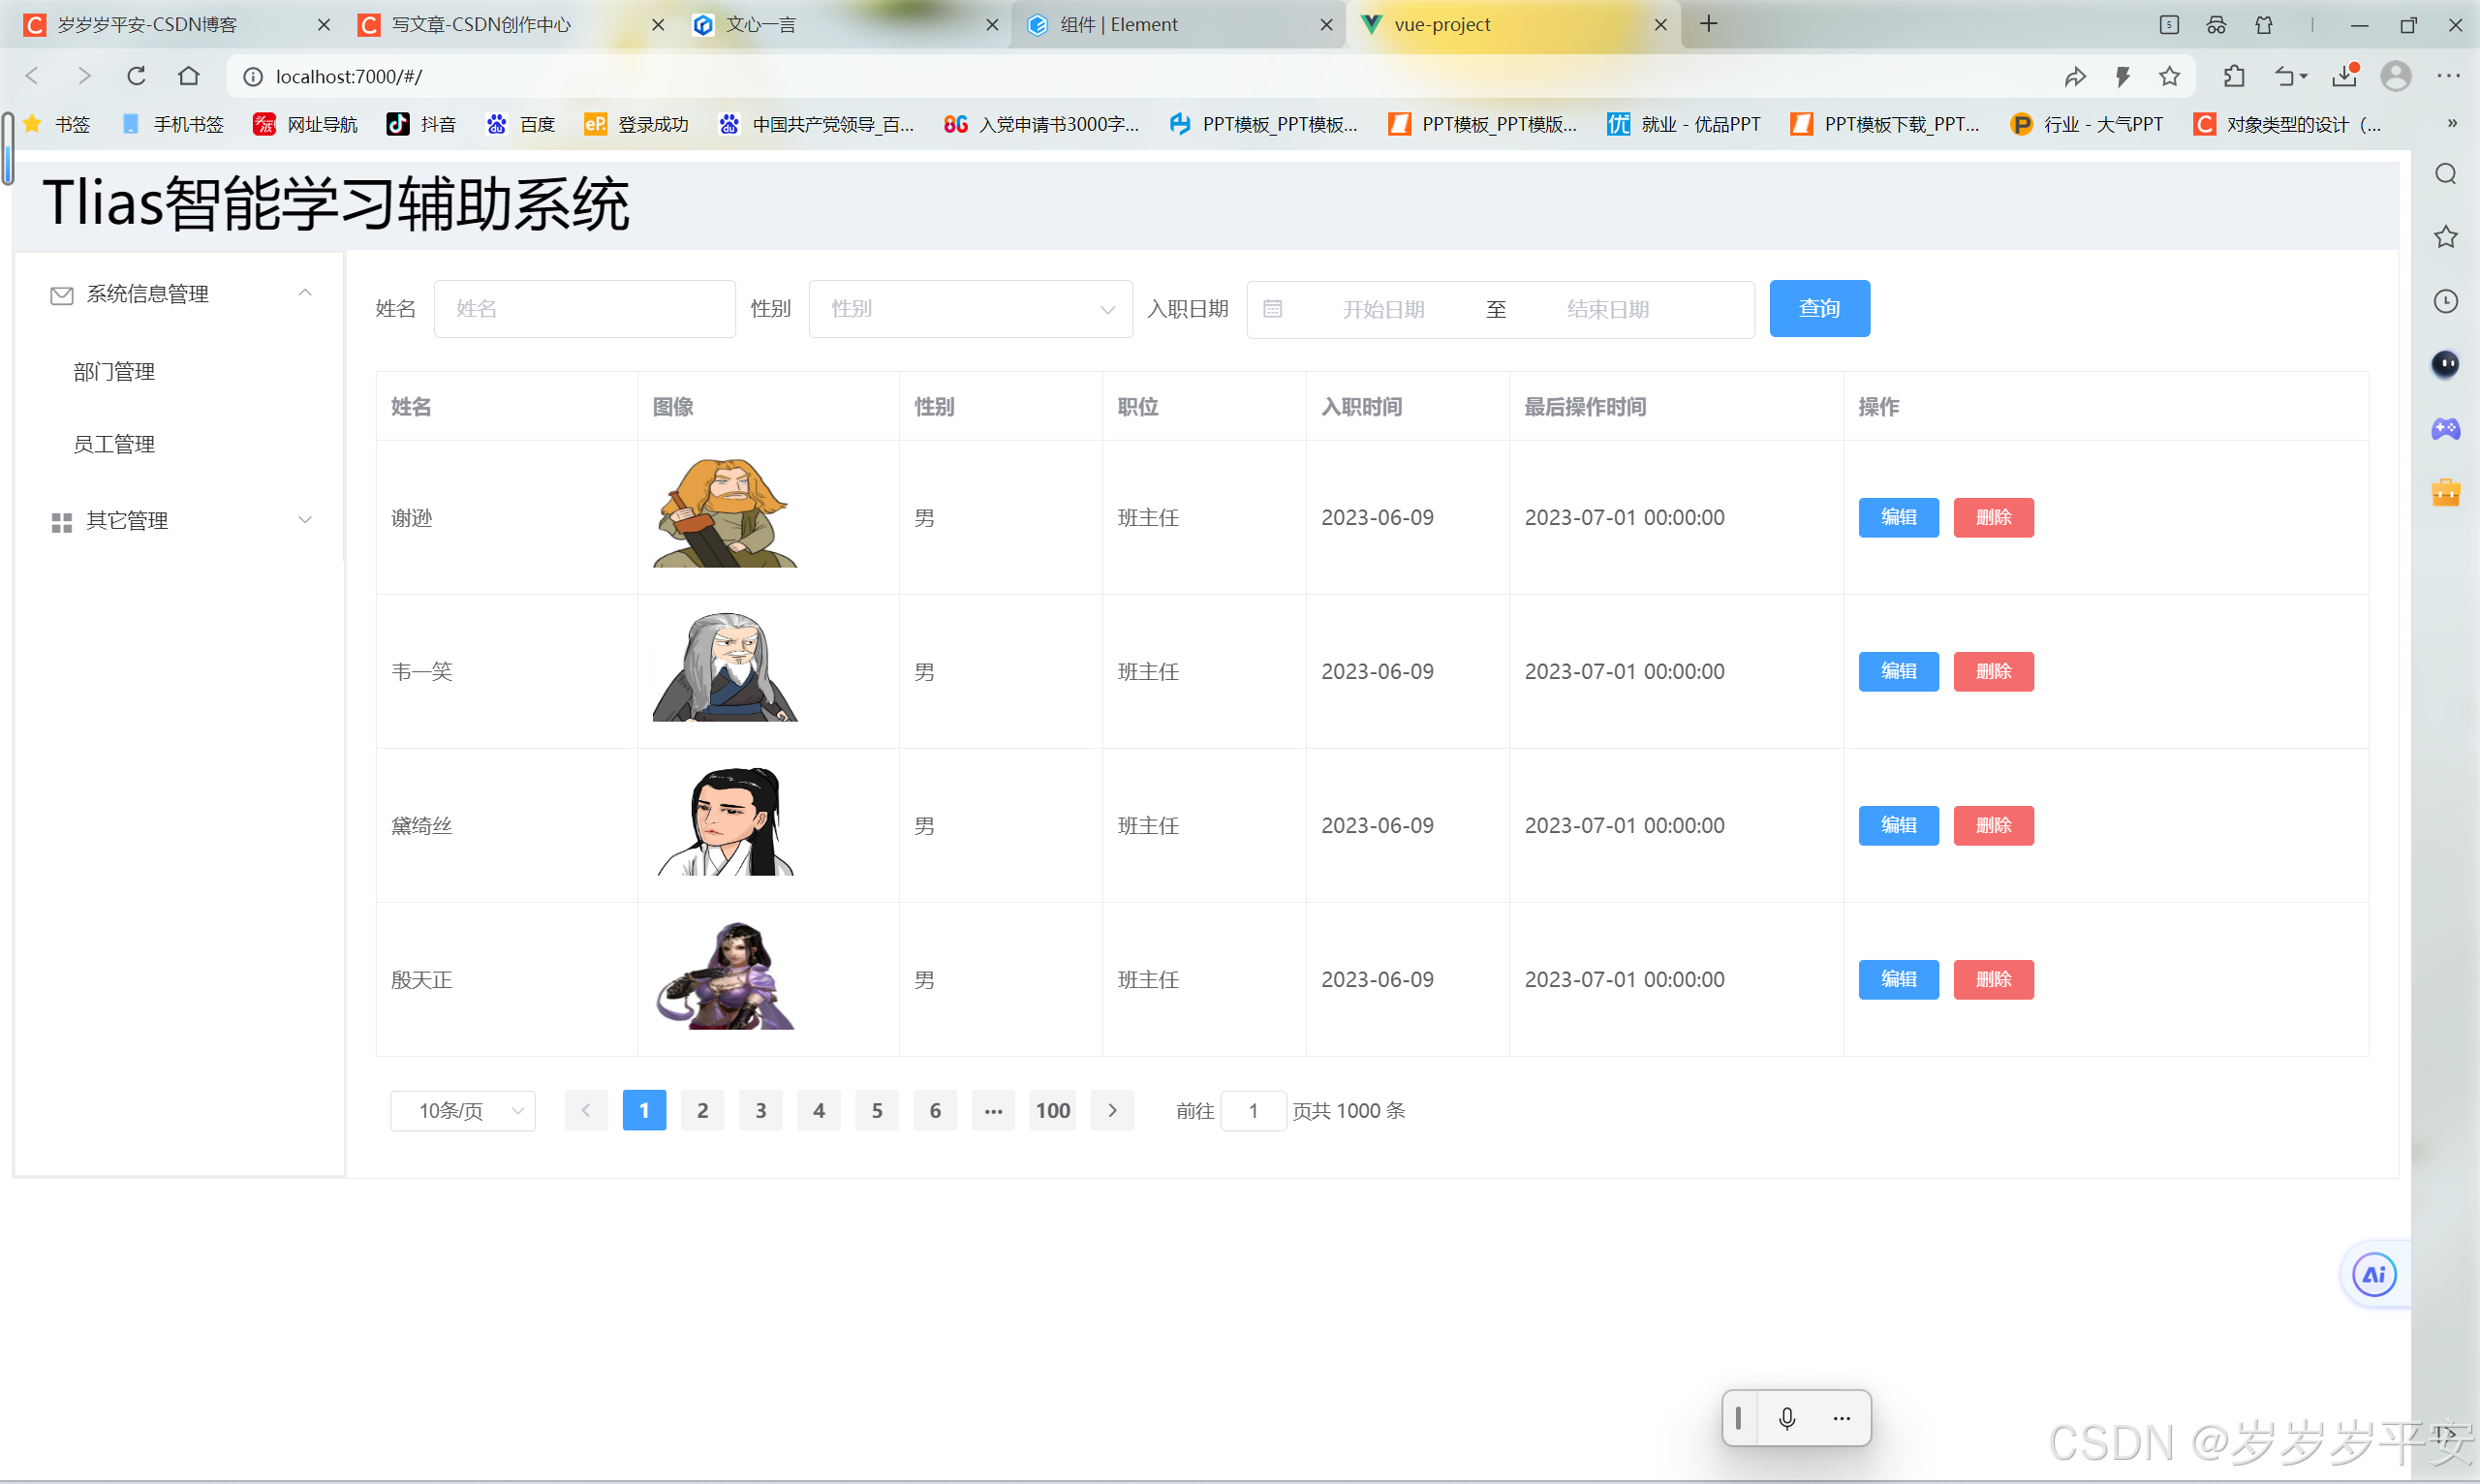The image size is (2480, 1484).
Task: Click the calendar icon in date range picker
Action: pyautogui.click(x=1272, y=309)
